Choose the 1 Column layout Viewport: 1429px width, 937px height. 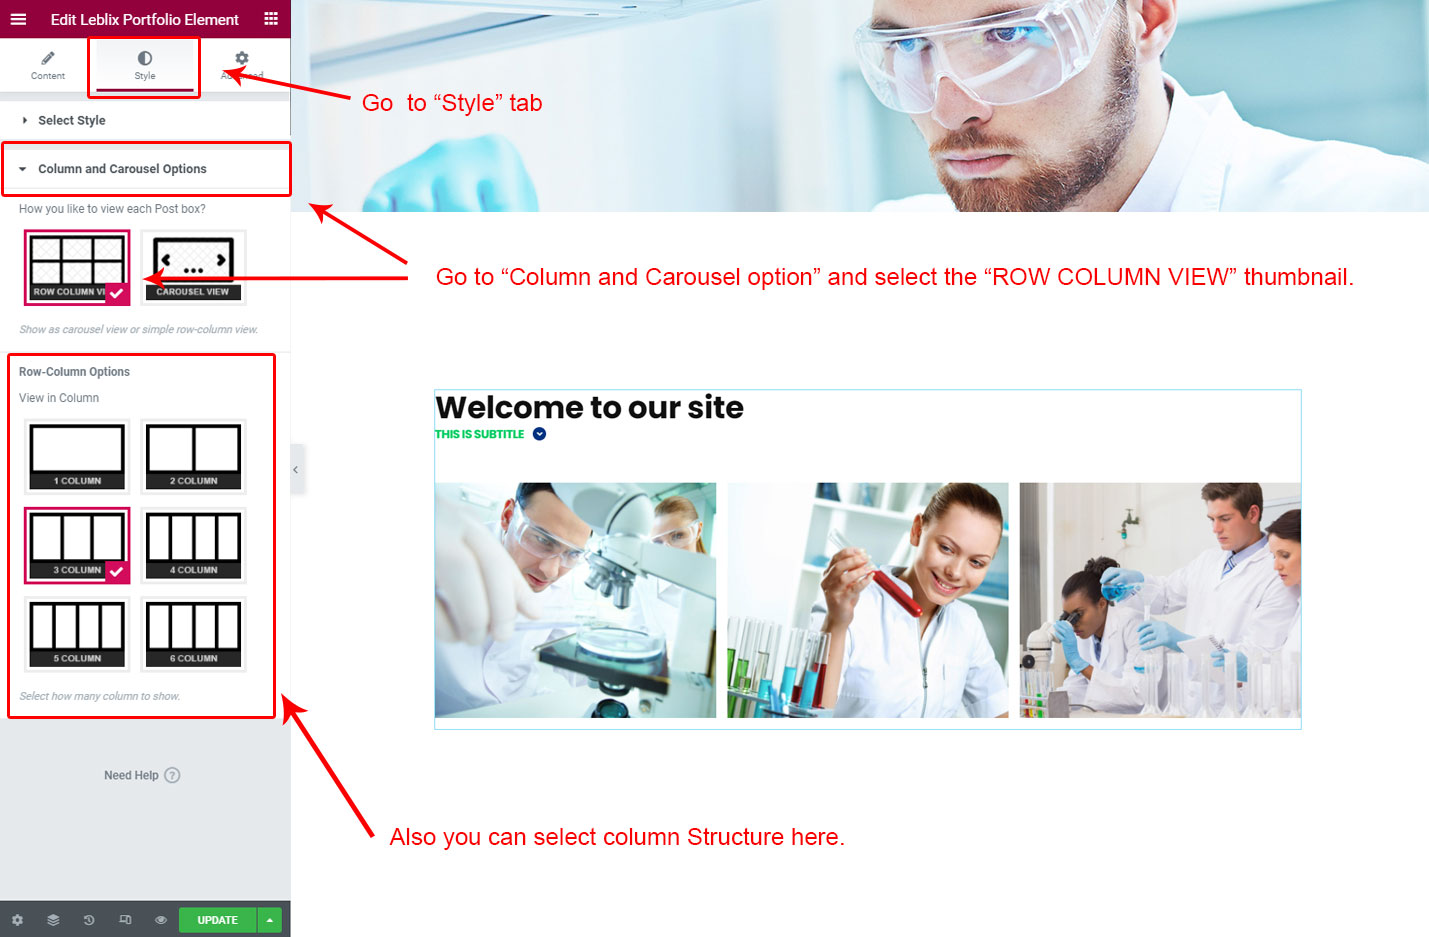[77, 457]
